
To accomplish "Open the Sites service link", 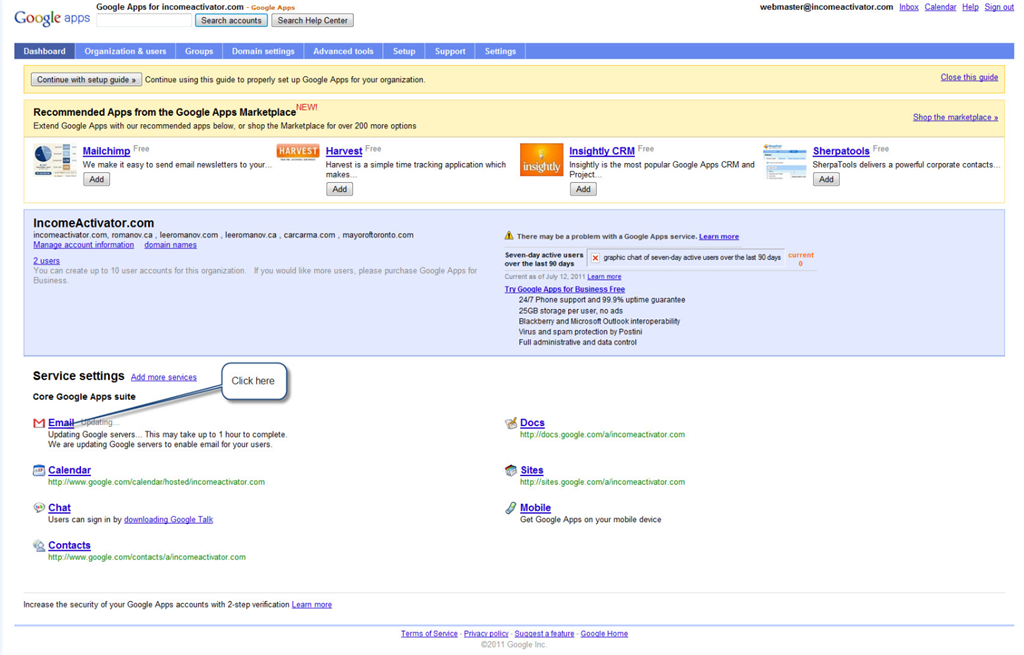I will coord(532,470).
